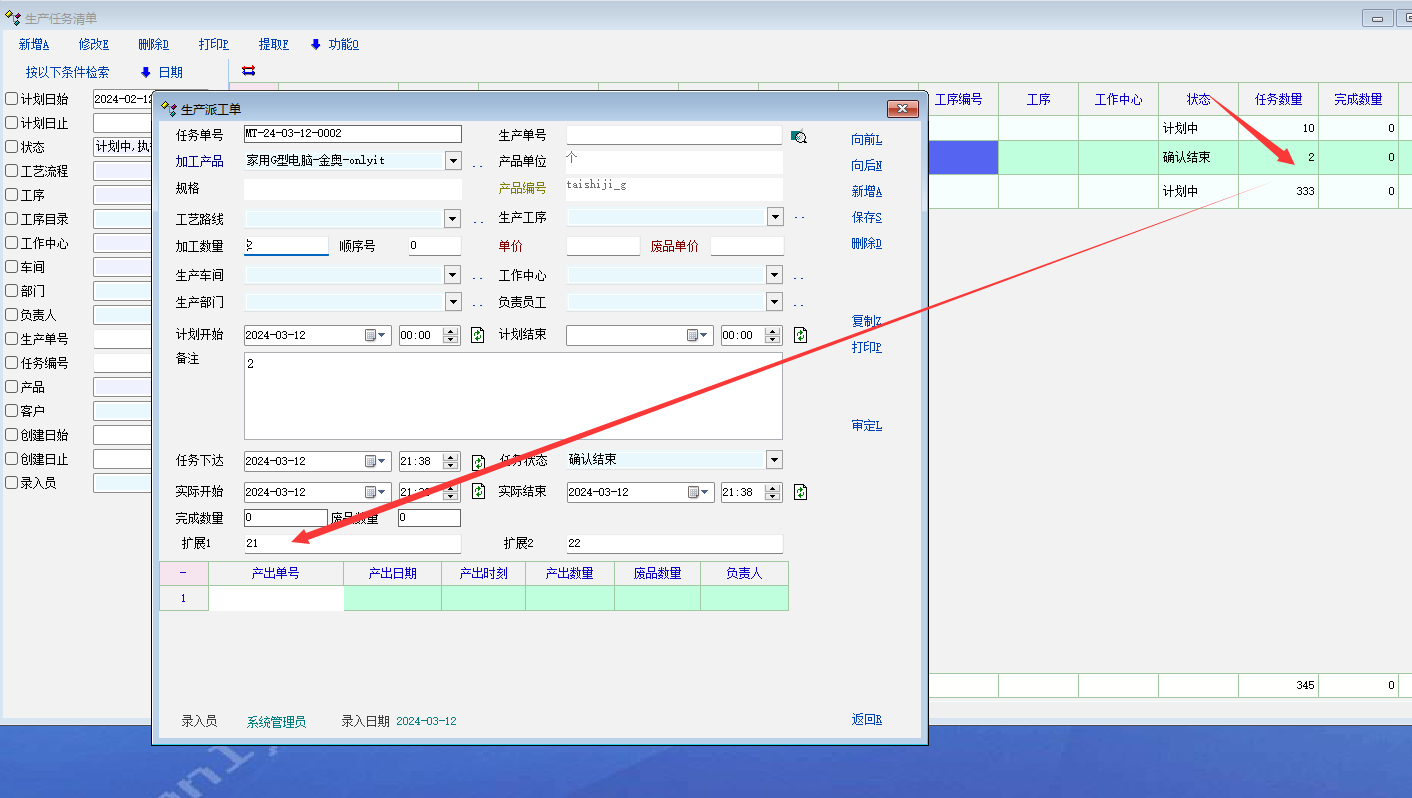Open the calendar picker for 计划开始 date
Image resolution: width=1412 pixels, height=798 pixels.
coord(376,335)
